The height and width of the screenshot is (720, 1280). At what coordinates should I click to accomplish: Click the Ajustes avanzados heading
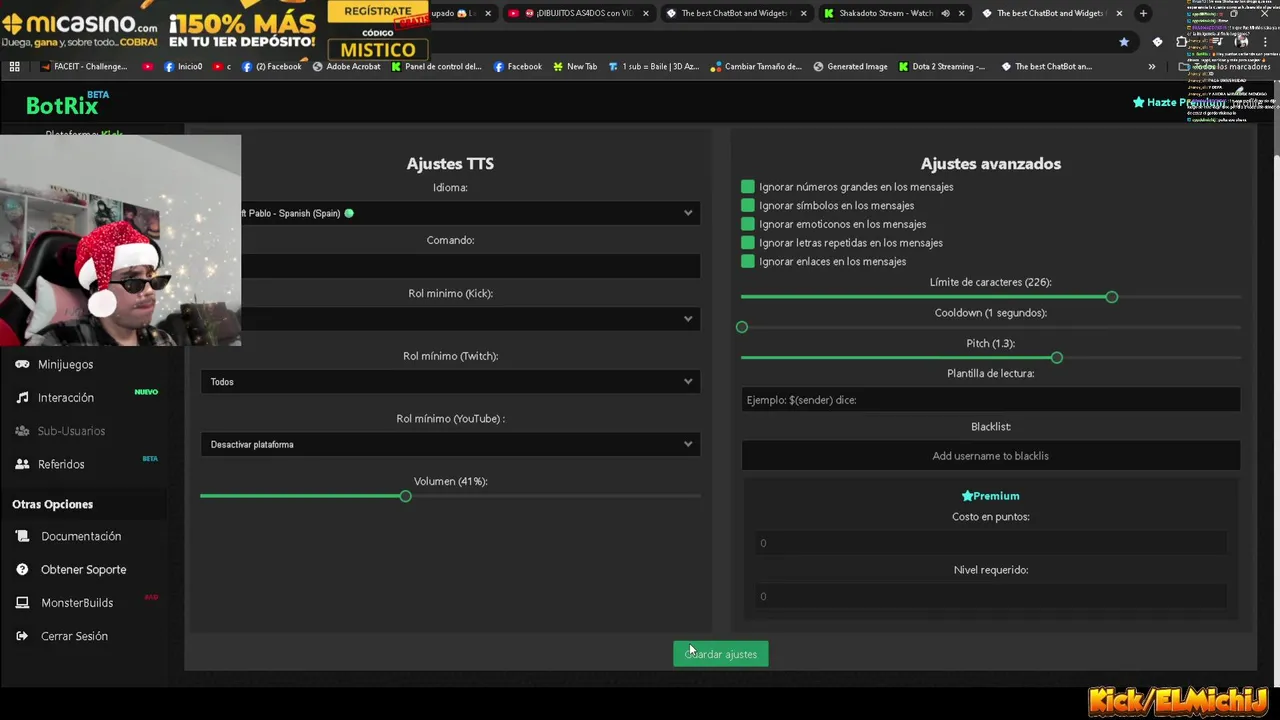[991, 164]
